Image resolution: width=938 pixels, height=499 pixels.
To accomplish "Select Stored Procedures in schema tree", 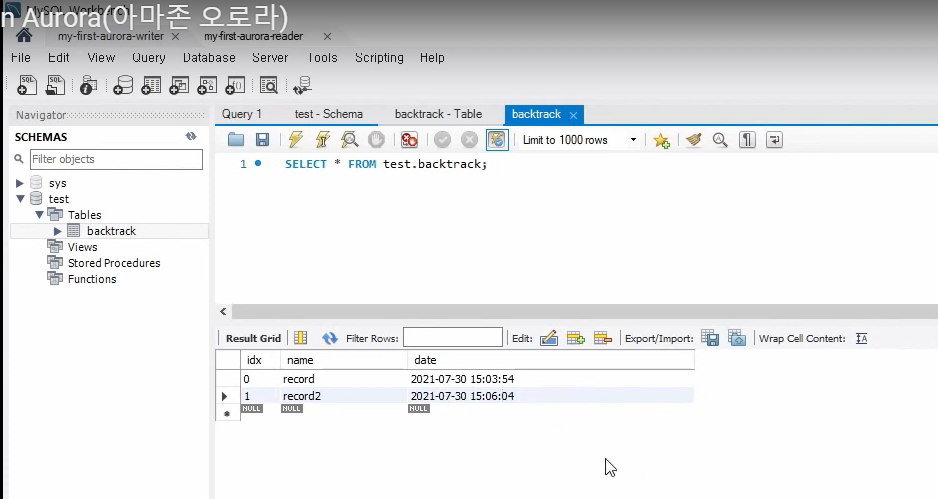I will [x=114, y=263].
